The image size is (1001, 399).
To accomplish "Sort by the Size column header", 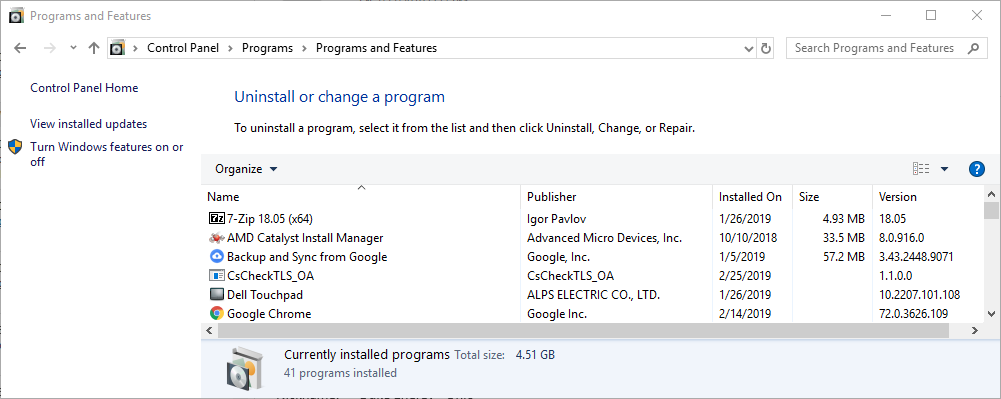I will 832,197.
